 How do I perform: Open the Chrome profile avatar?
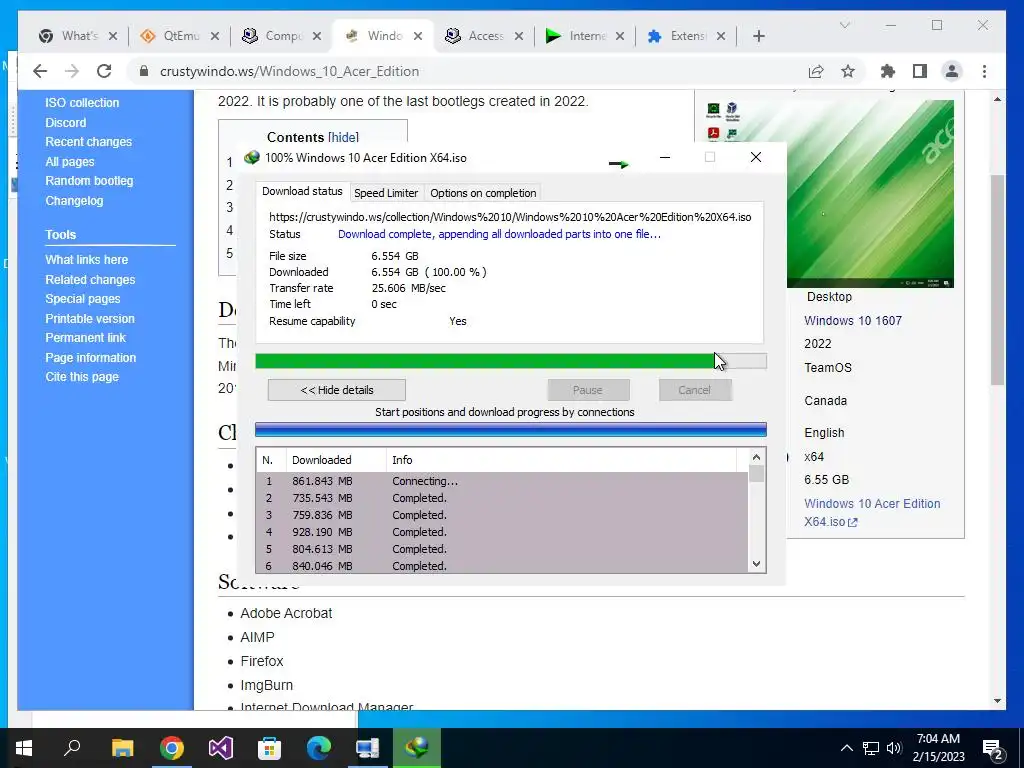[x=952, y=71]
